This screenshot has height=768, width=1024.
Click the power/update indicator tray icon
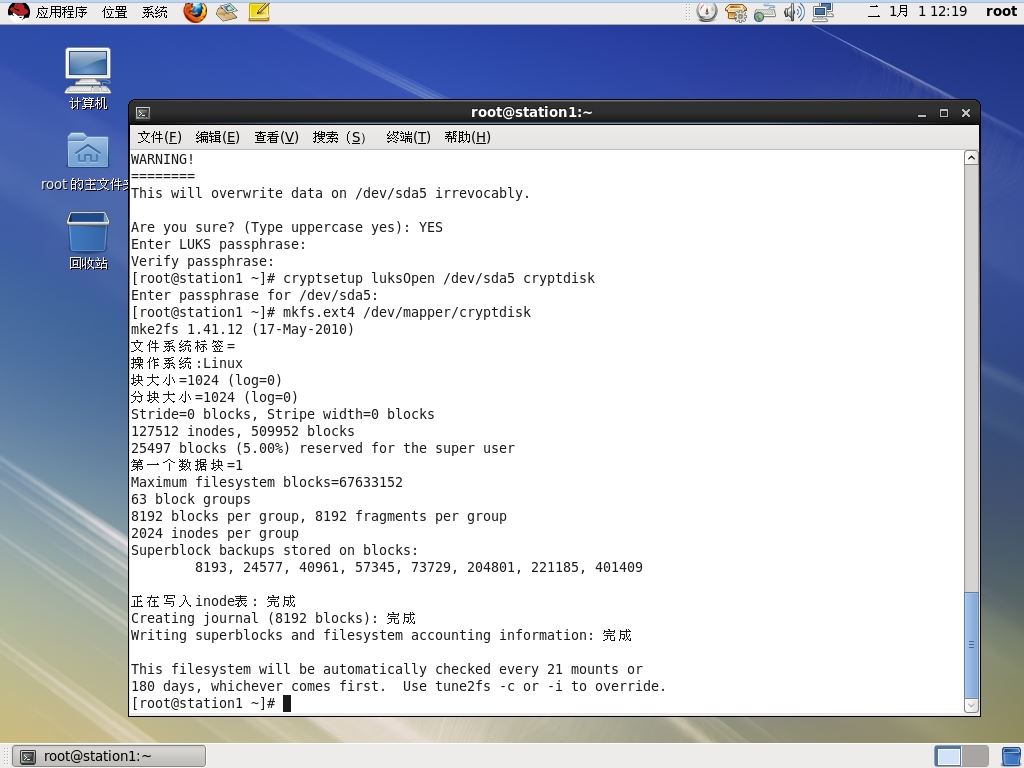(x=707, y=12)
